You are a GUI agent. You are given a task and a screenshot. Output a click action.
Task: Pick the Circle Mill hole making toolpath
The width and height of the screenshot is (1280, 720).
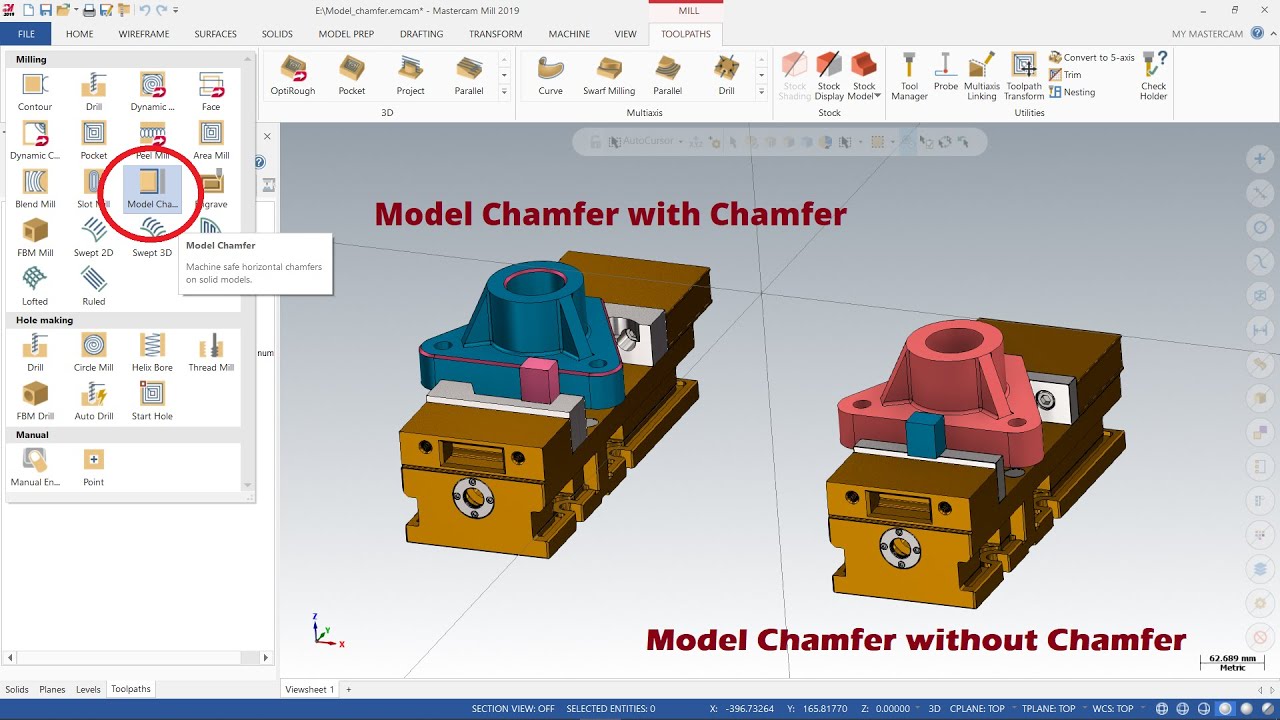(x=93, y=353)
